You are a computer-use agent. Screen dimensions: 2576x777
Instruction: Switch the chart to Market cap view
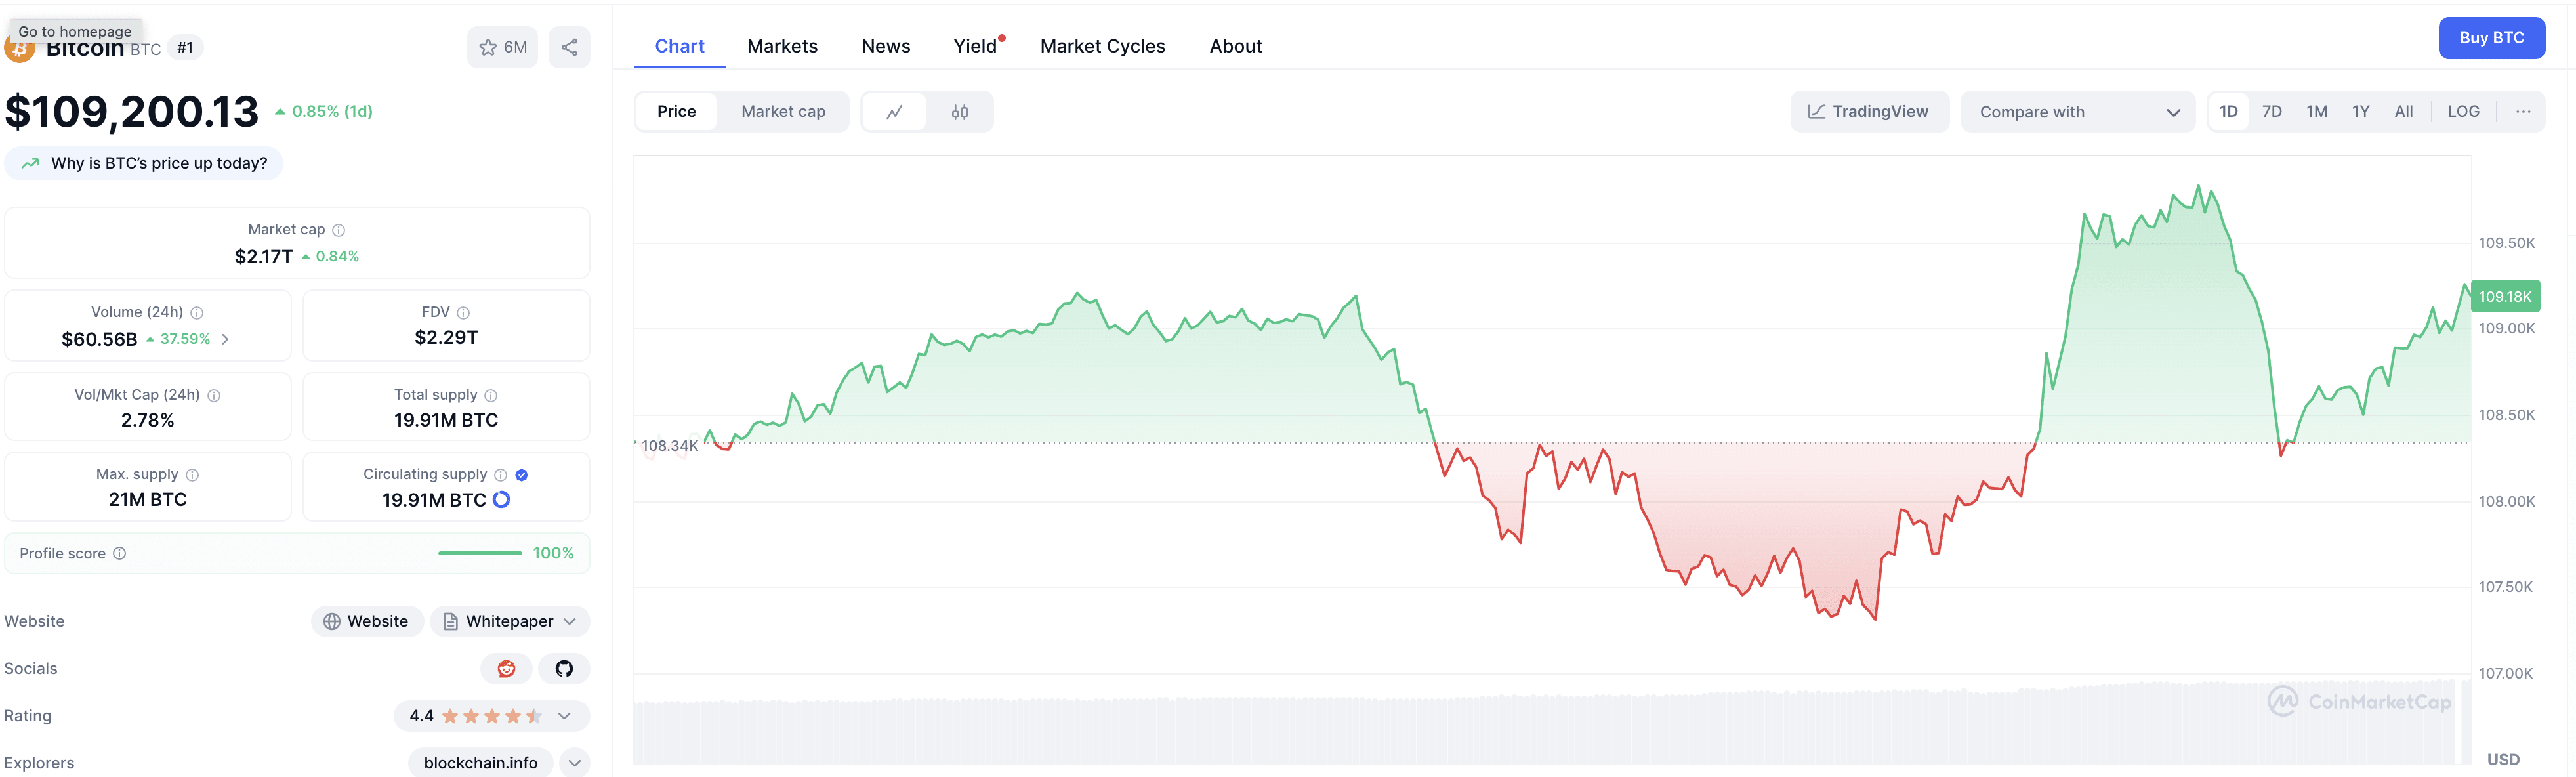783,111
